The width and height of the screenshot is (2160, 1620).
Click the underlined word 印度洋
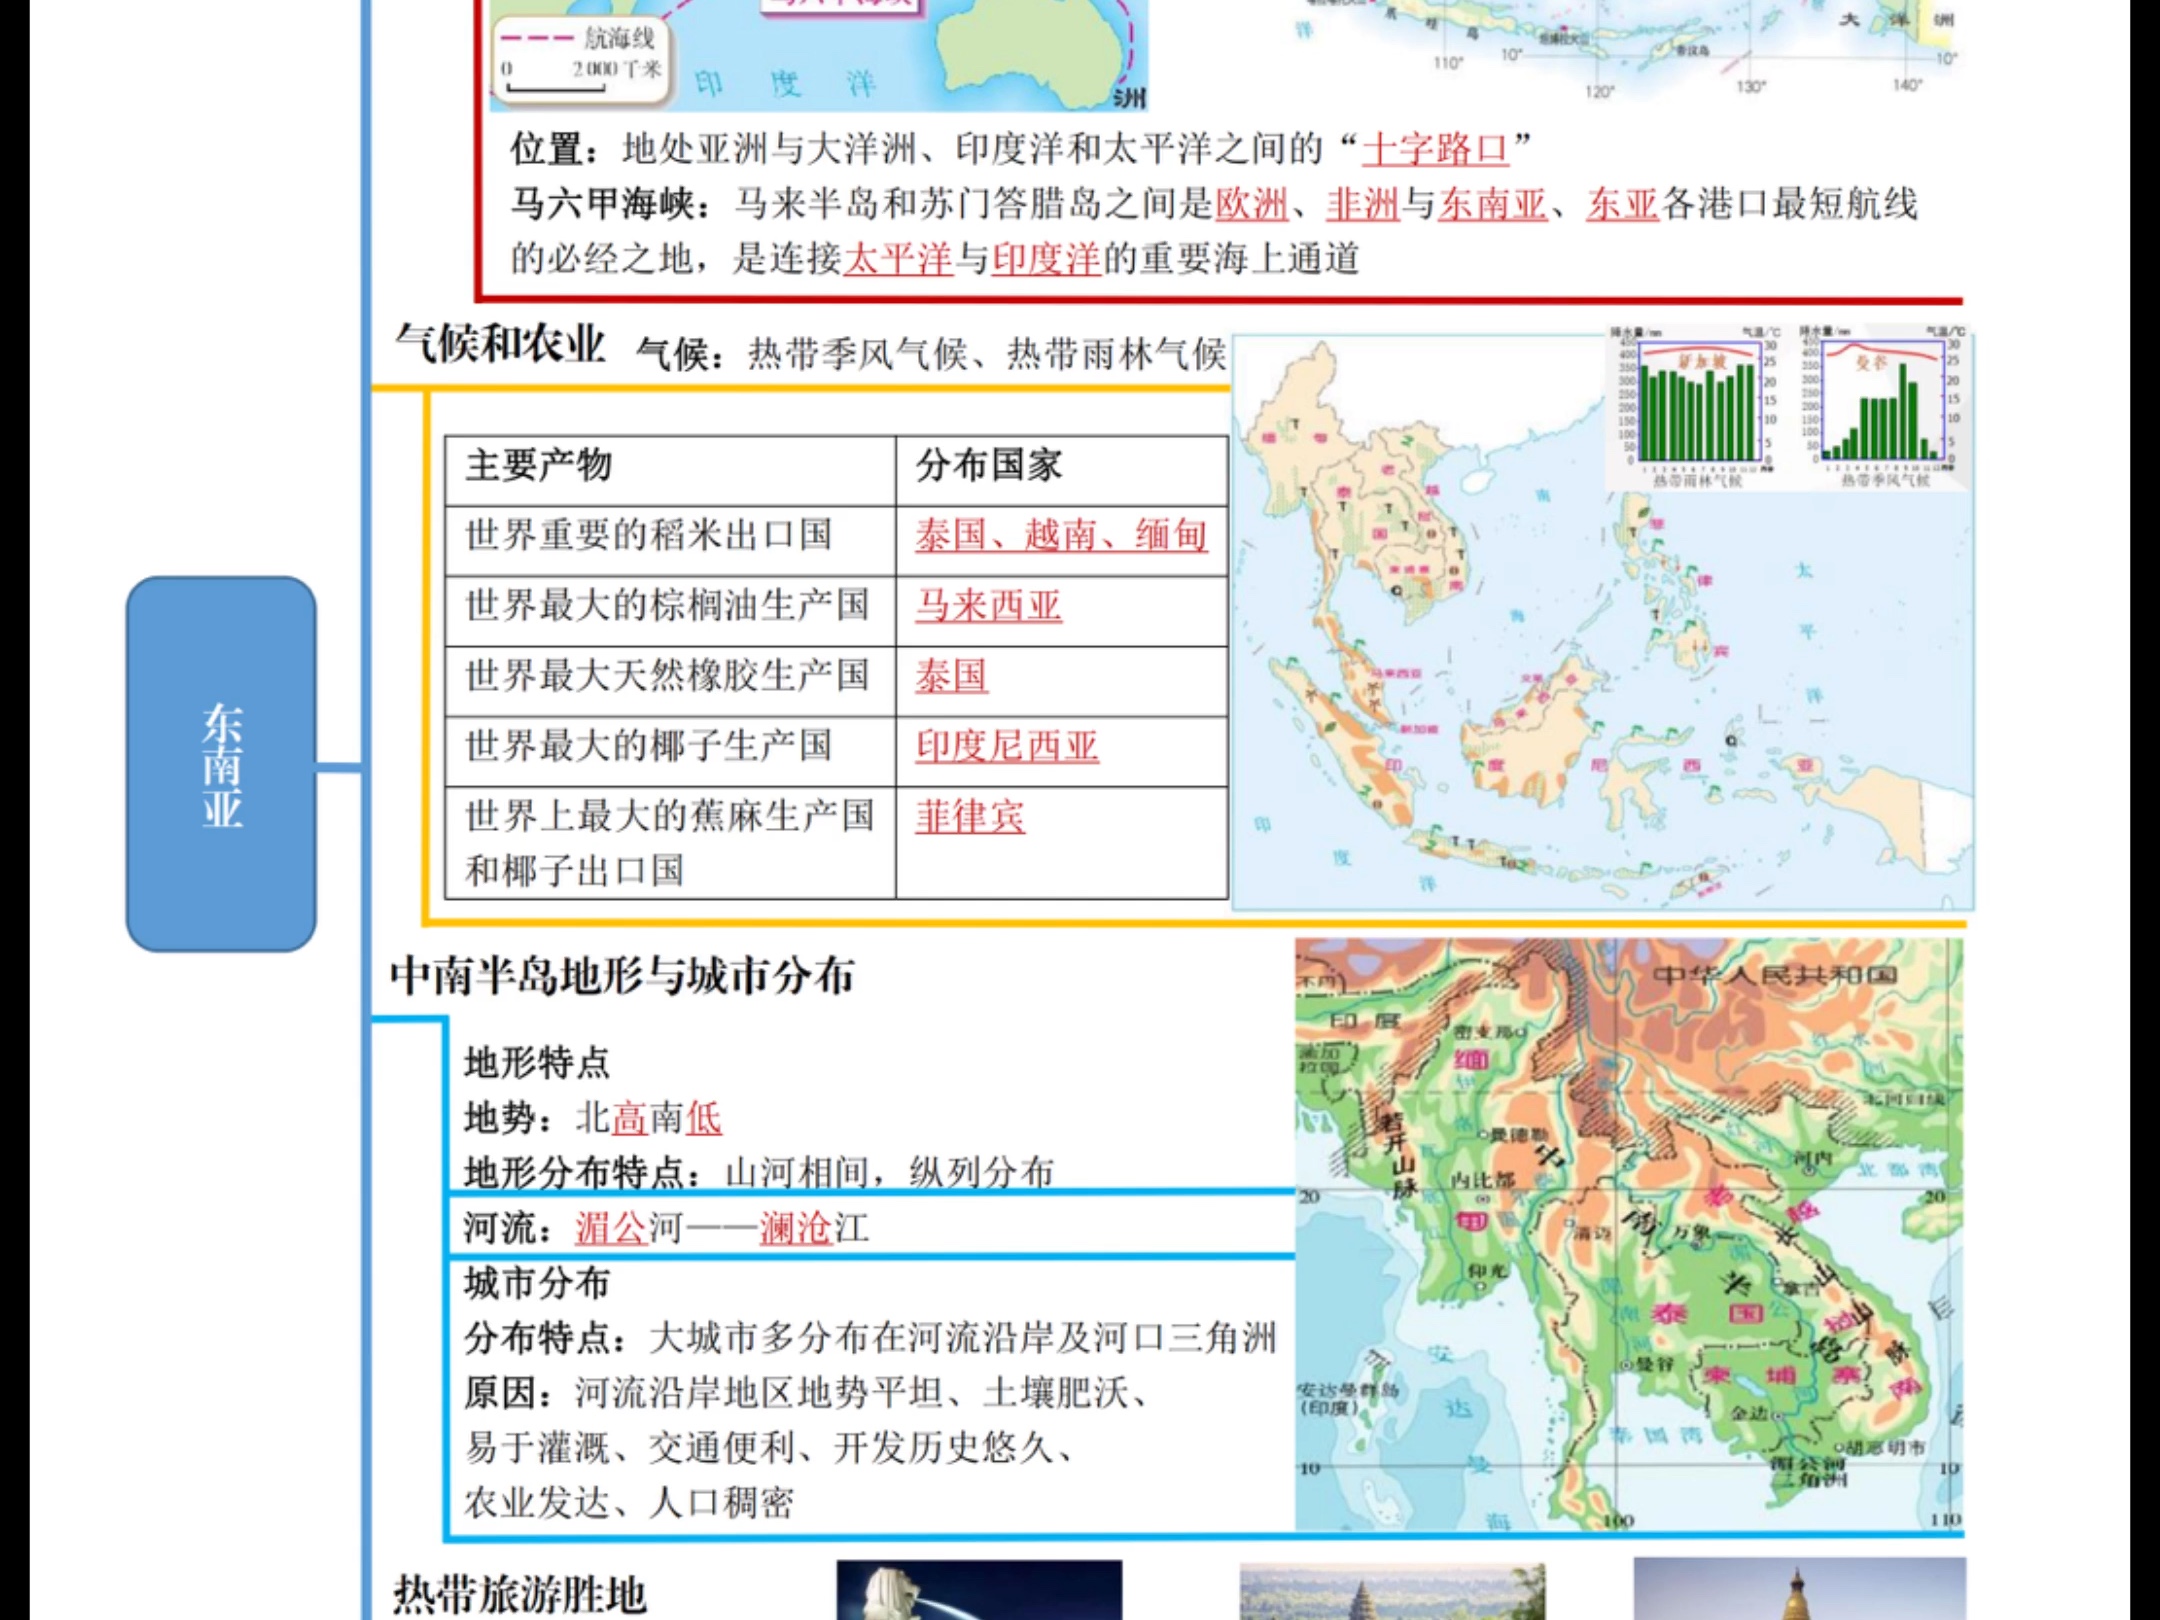tap(1046, 259)
